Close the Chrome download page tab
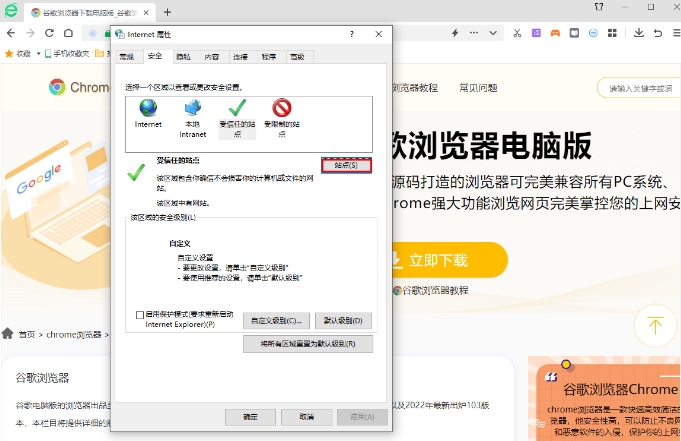This screenshot has height=441, width=681. [146, 13]
